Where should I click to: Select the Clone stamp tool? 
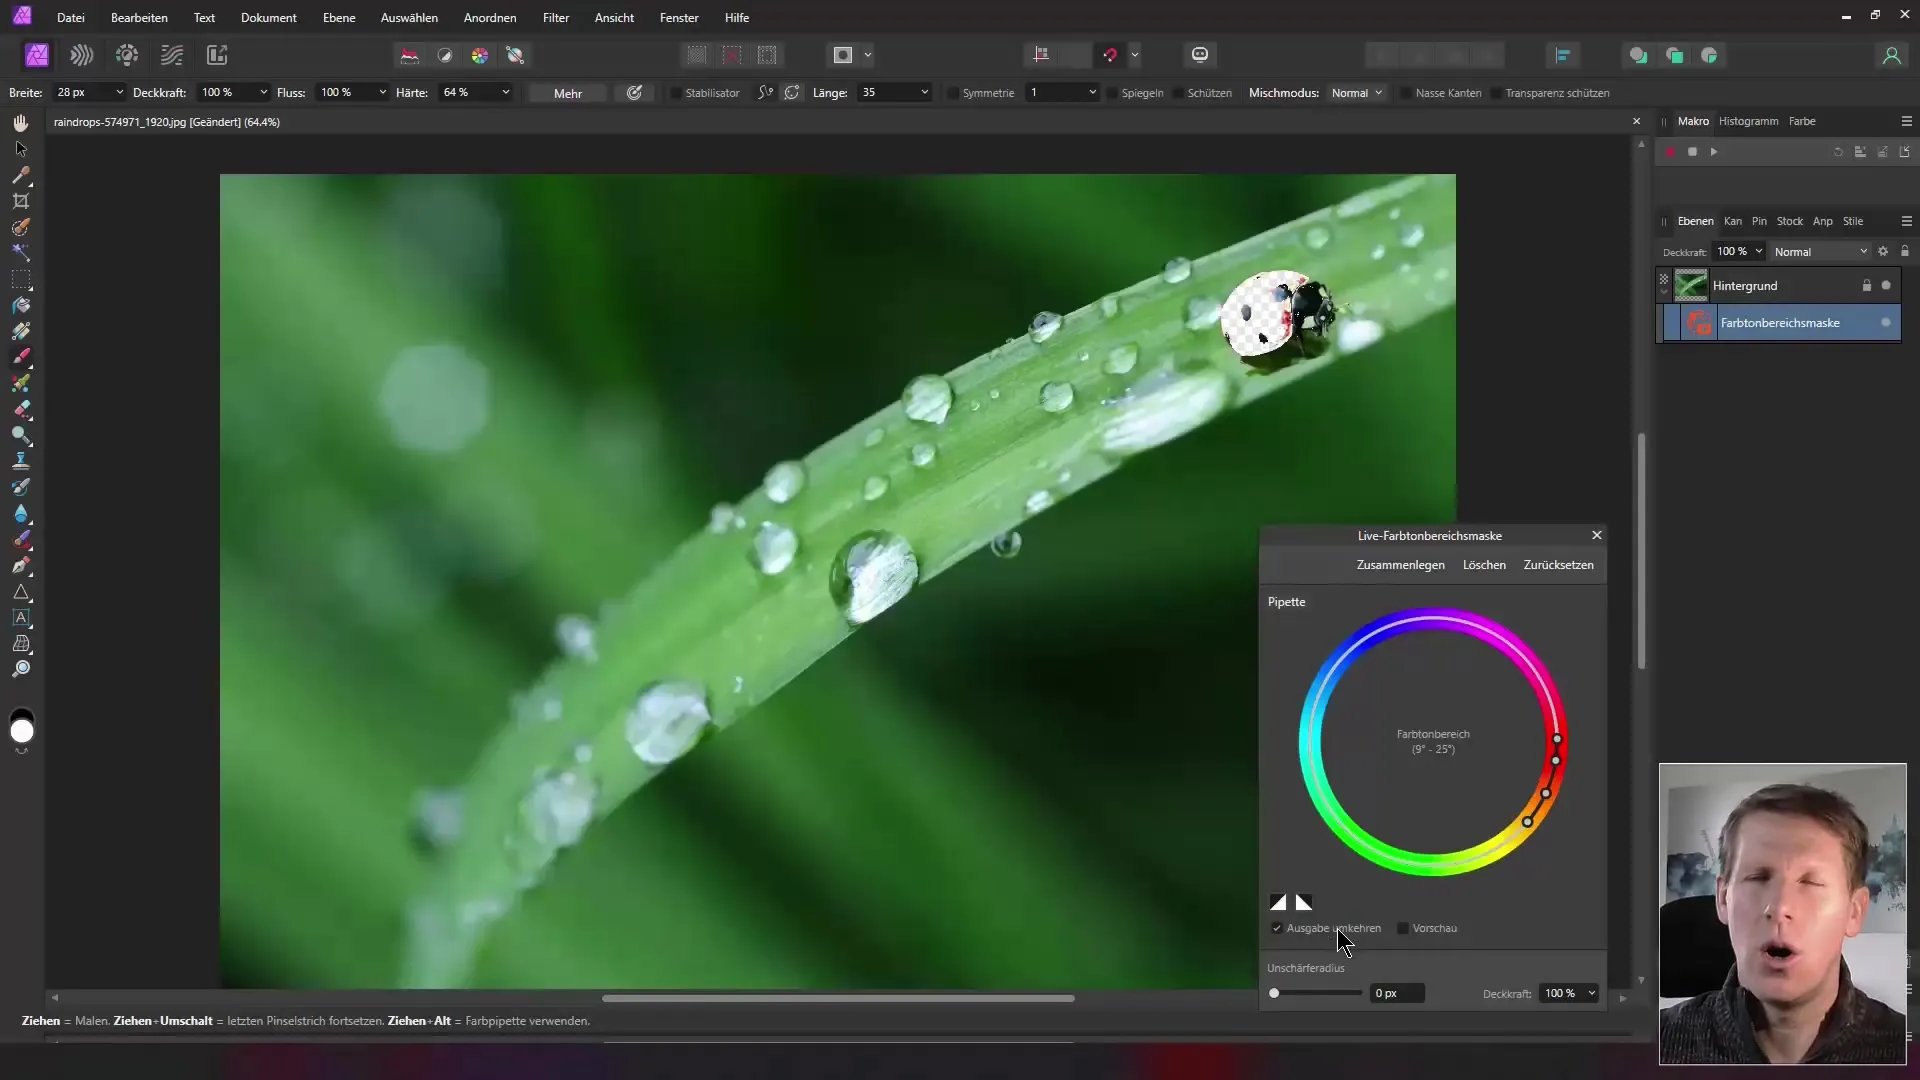tap(21, 461)
